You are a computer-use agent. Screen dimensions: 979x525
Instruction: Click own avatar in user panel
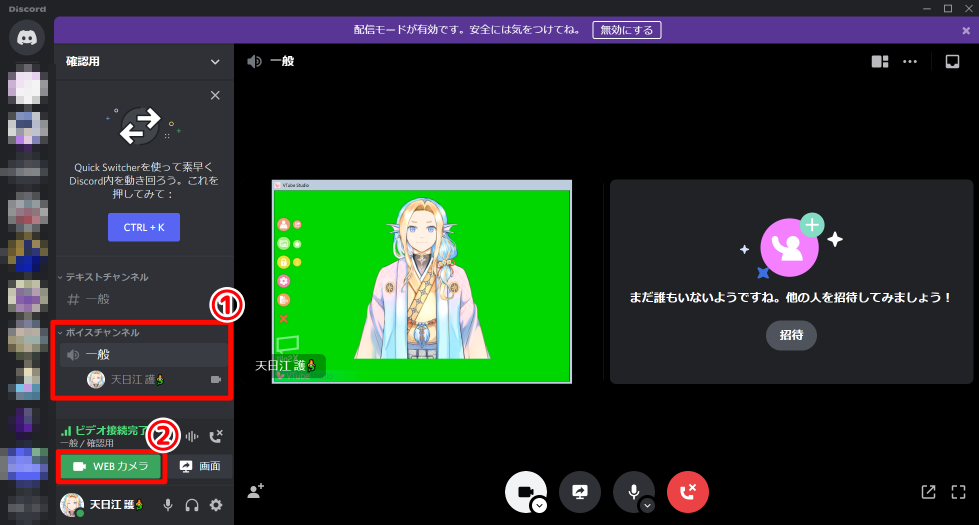click(72, 505)
